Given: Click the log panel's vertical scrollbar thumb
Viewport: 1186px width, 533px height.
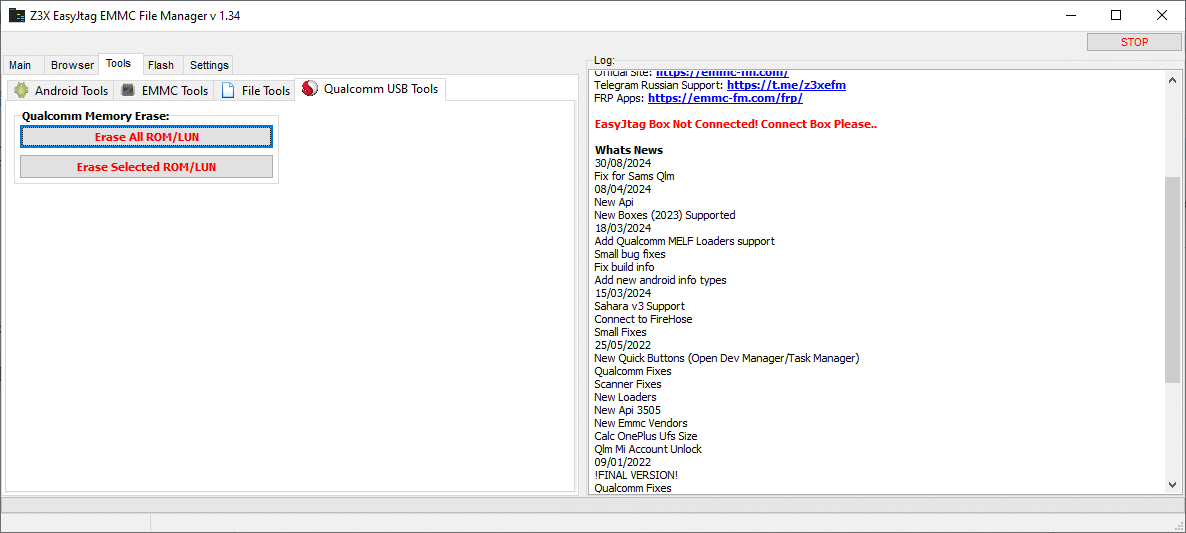Looking at the screenshot, I should (1173, 280).
